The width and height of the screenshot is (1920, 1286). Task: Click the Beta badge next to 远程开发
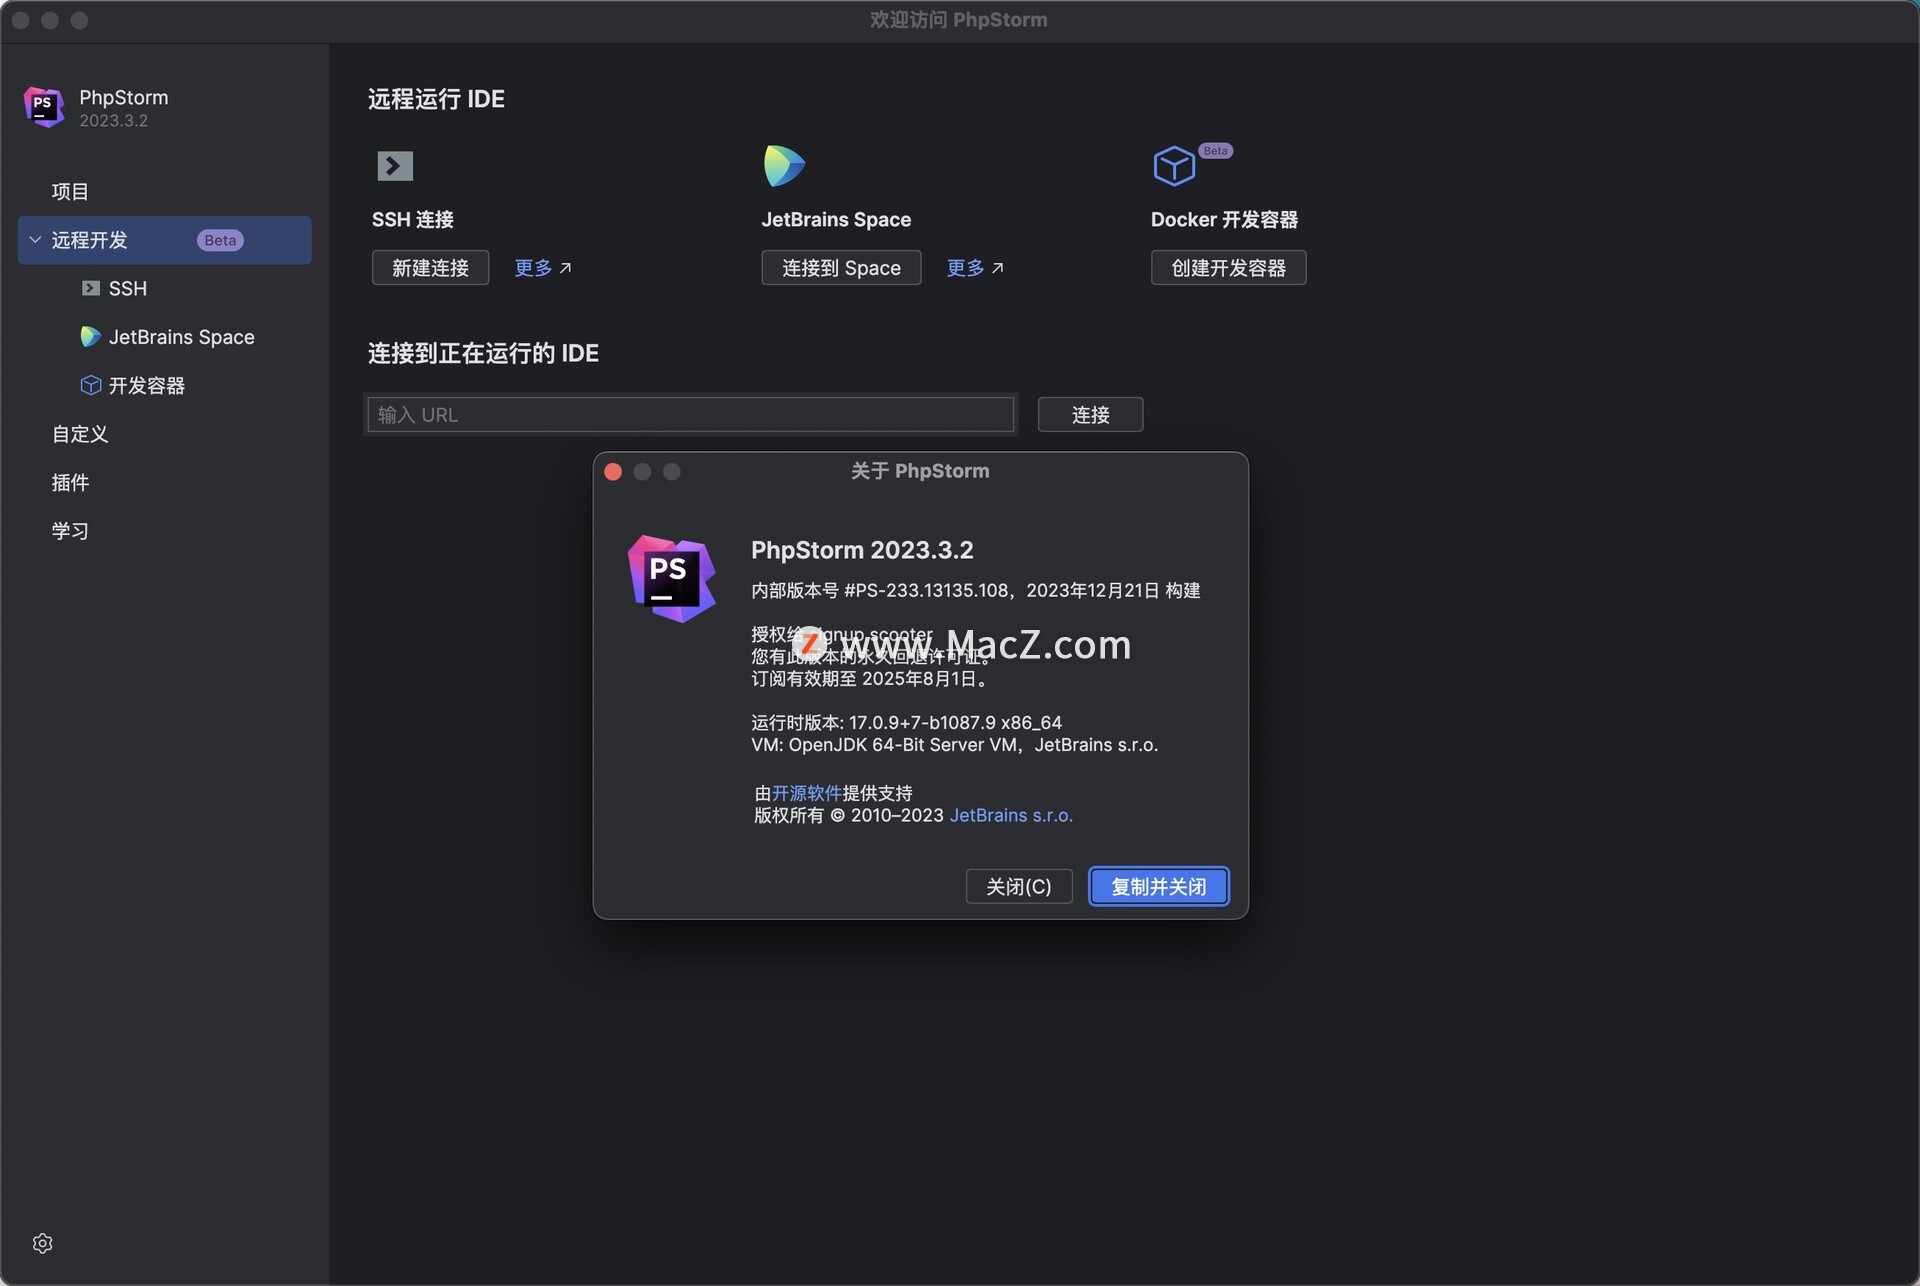[220, 240]
